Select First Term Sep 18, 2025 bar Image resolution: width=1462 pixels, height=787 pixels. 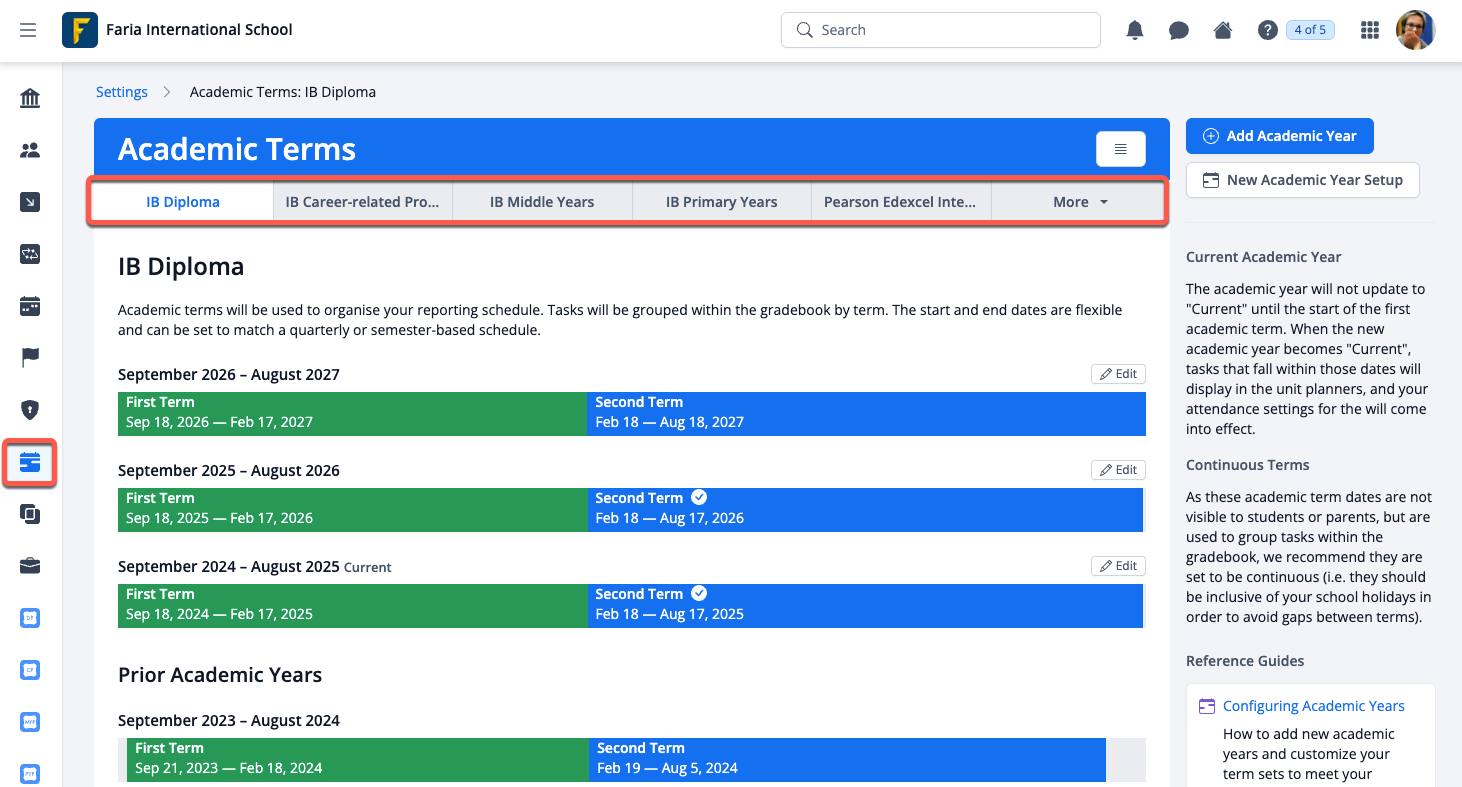pyautogui.click(x=352, y=508)
